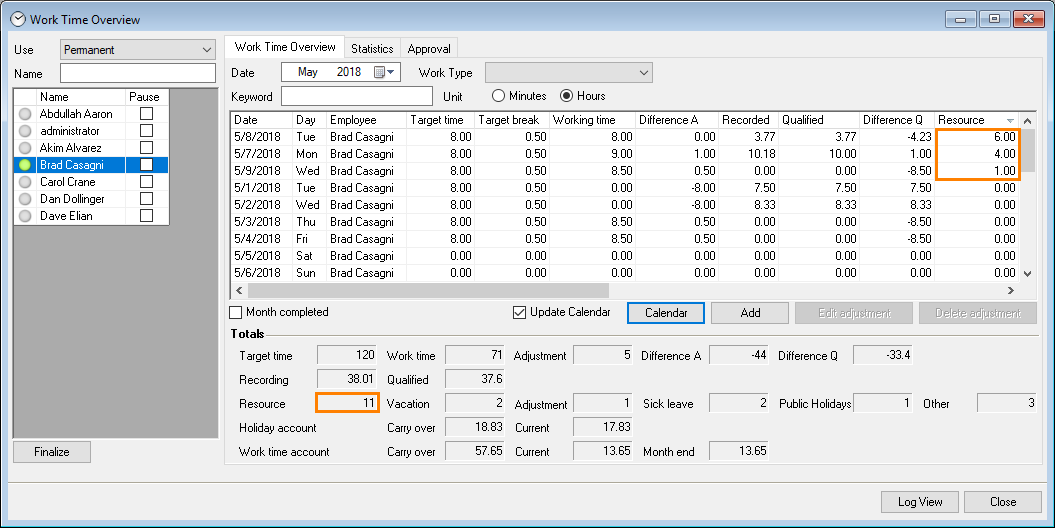
Task: Click the green status icon beside Brad Casagni
Action: pos(25,165)
